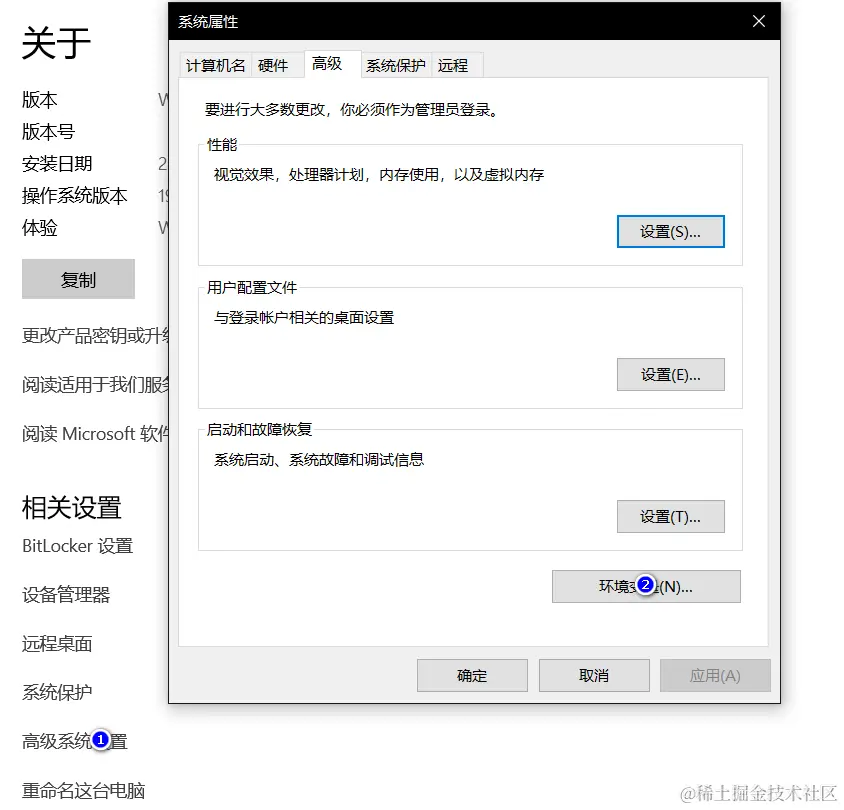Open BitLocker 设置 link
The width and height of the screenshot is (844, 810).
point(78,546)
